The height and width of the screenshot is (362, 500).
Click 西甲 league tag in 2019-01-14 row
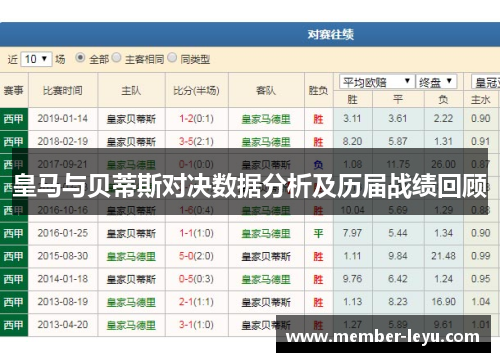[14, 119]
